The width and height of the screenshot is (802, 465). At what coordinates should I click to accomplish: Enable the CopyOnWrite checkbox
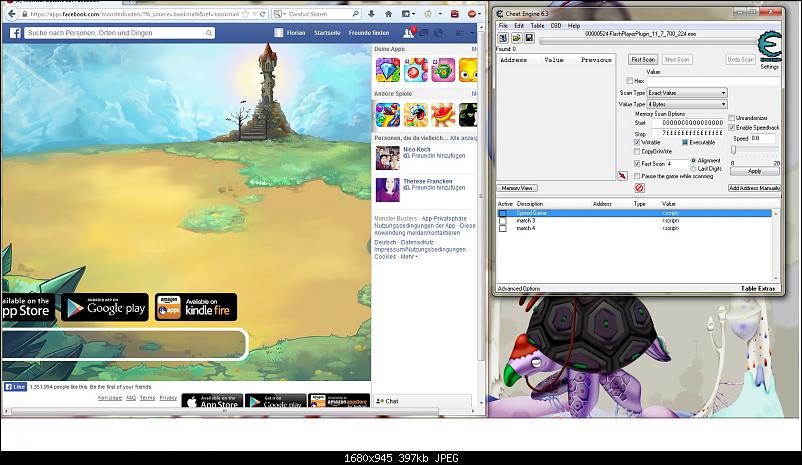pos(637,151)
